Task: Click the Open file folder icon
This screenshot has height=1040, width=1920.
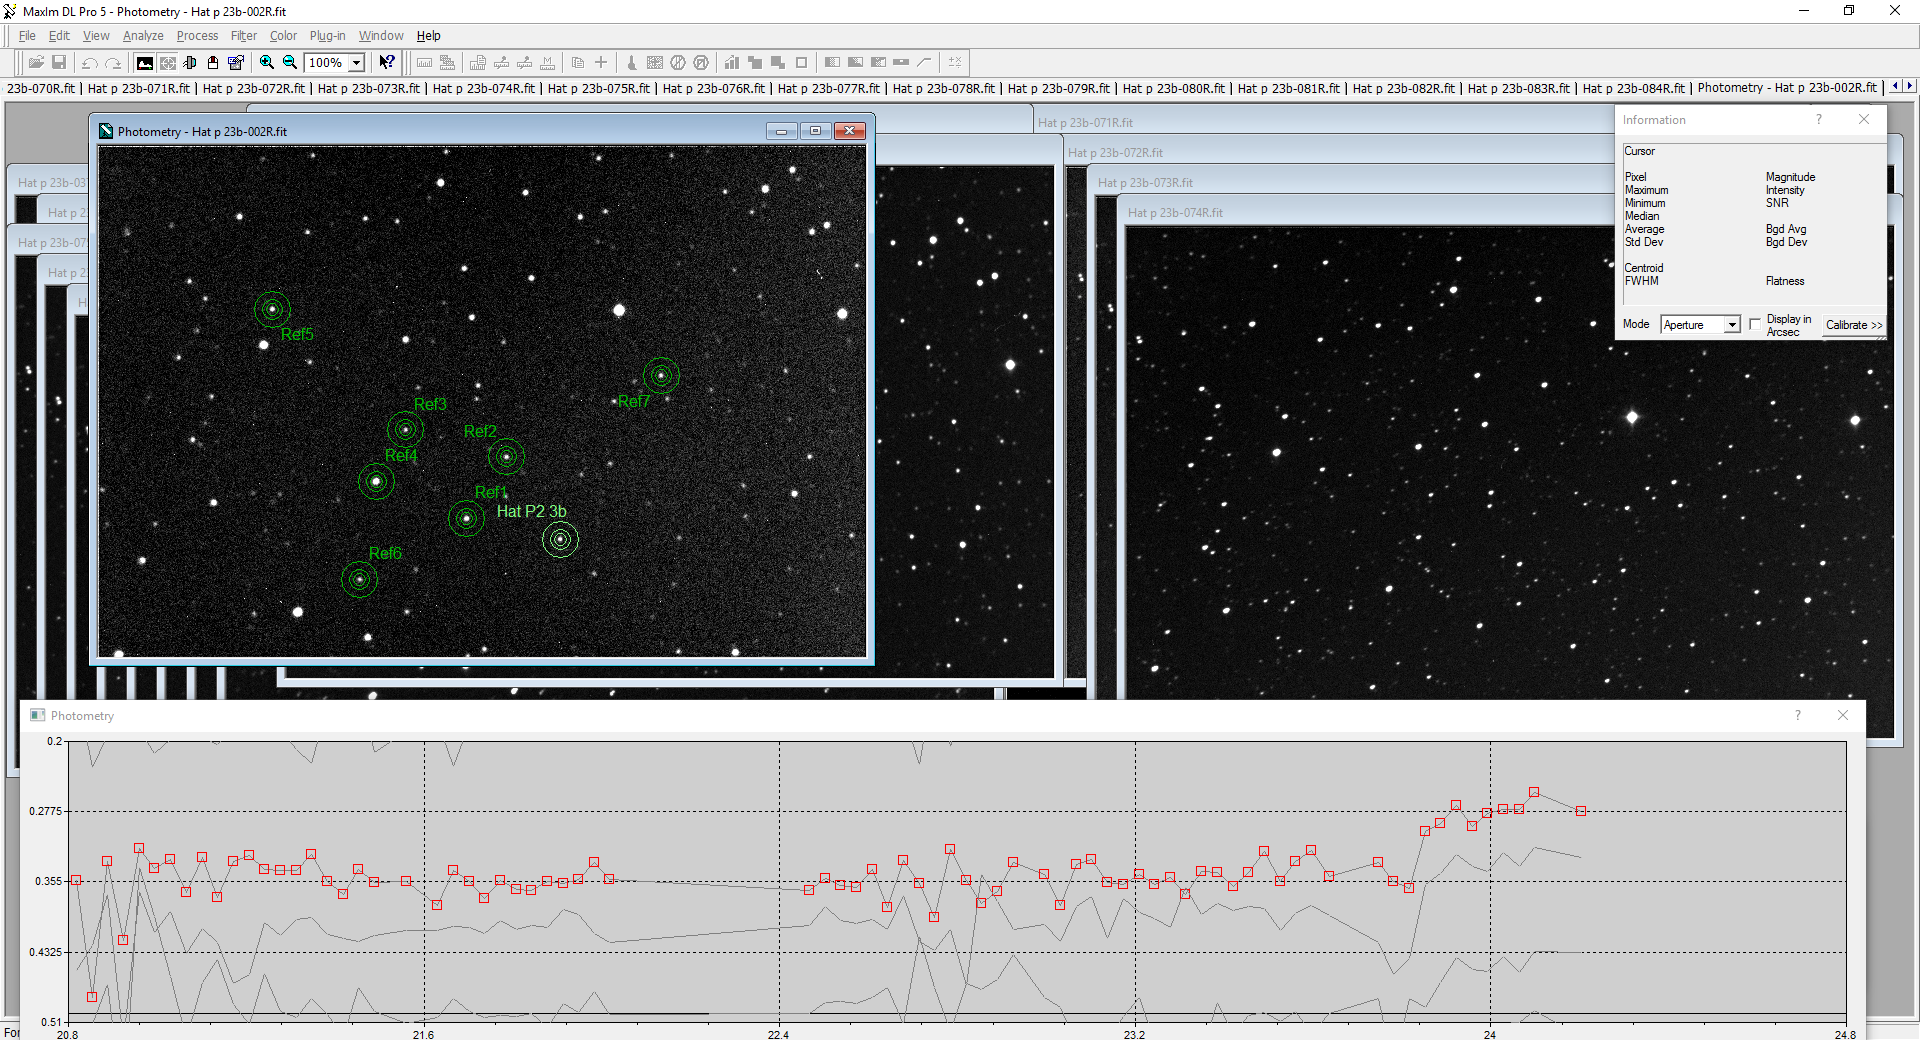Action: point(36,62)
